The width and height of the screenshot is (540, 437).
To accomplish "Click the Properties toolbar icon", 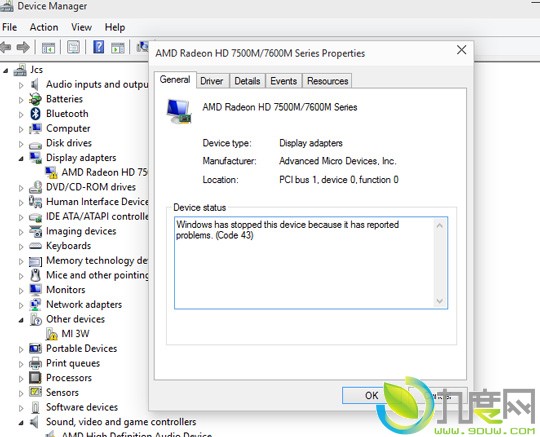I will [x=73, y=47].
